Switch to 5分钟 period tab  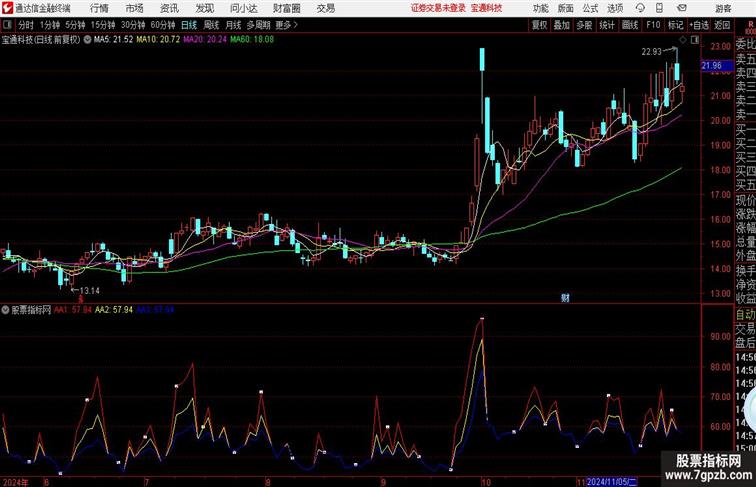point(75,25)
